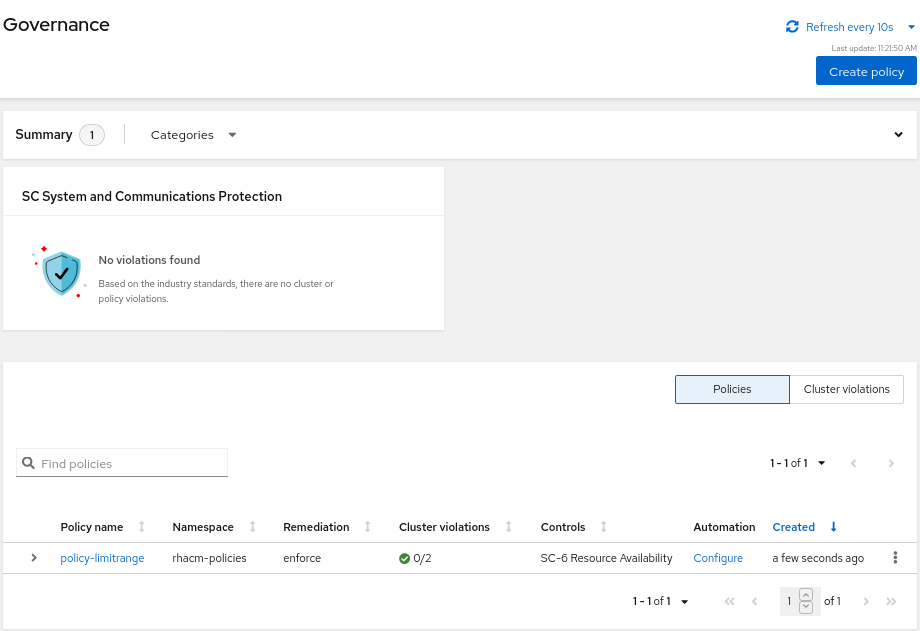Expand the policy-limitrange row
The image size is (920, 631).
pos(34,558)
